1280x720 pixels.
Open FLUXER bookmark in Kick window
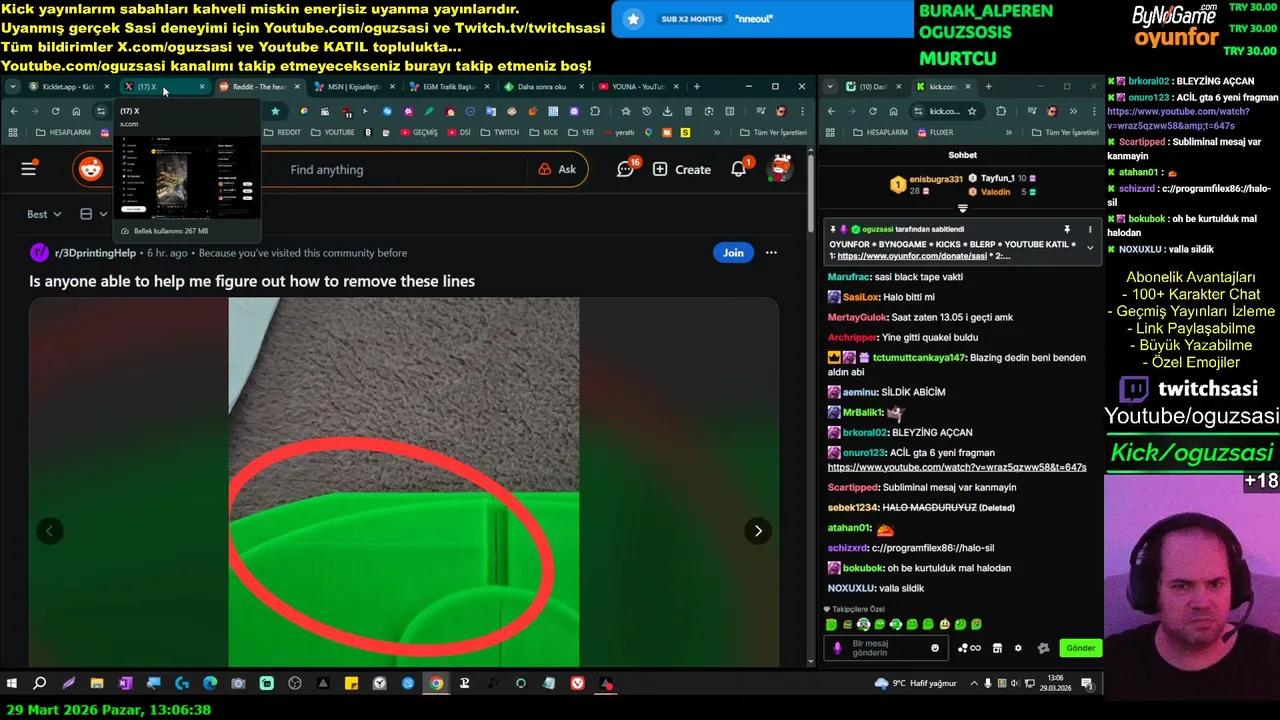coord(935,132)
